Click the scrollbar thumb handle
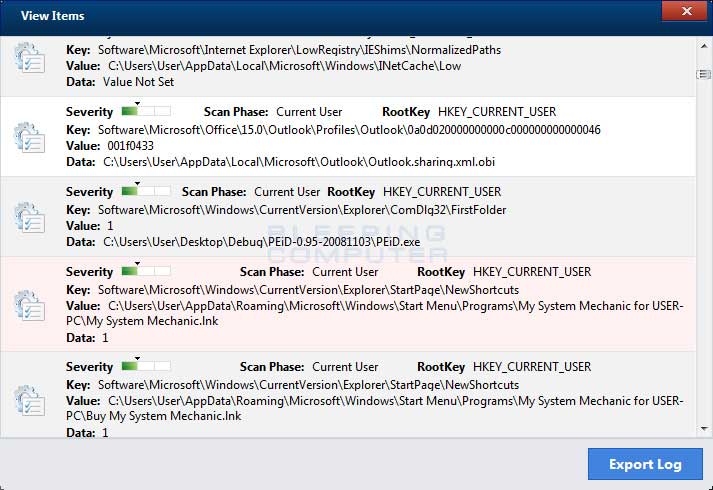Image resolution: width=713 pixels, height=490 pixels. point(704,74)
